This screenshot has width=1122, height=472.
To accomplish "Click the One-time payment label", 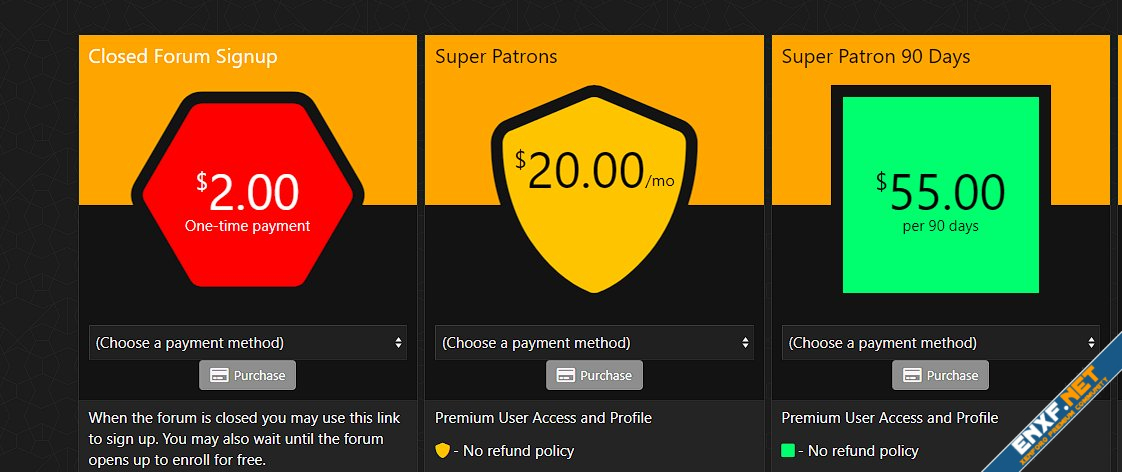I will coord(247,226).
